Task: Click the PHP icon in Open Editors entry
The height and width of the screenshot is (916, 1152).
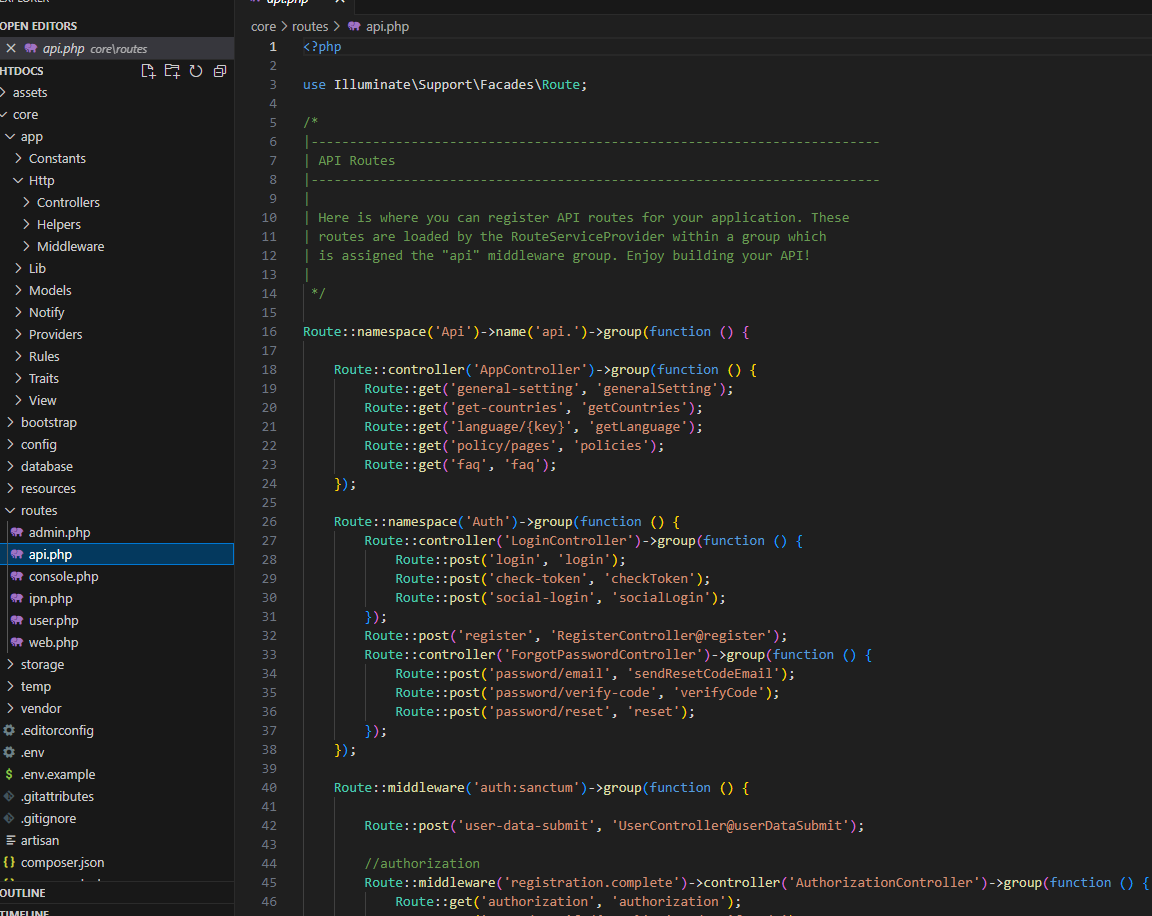Action: click(31, 48)
